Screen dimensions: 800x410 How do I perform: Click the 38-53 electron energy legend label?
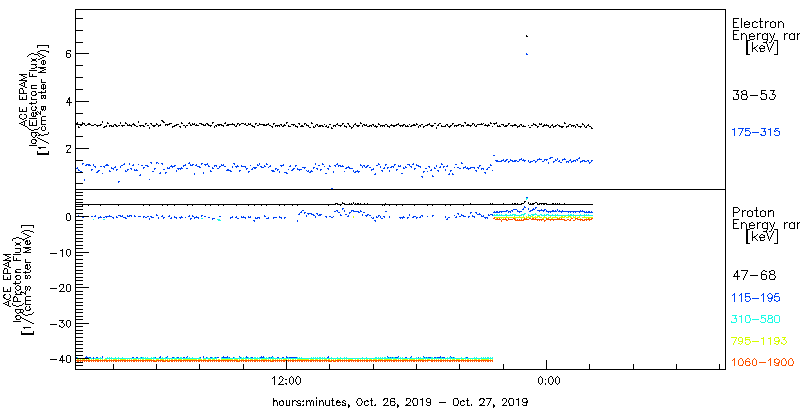point(754,95)
